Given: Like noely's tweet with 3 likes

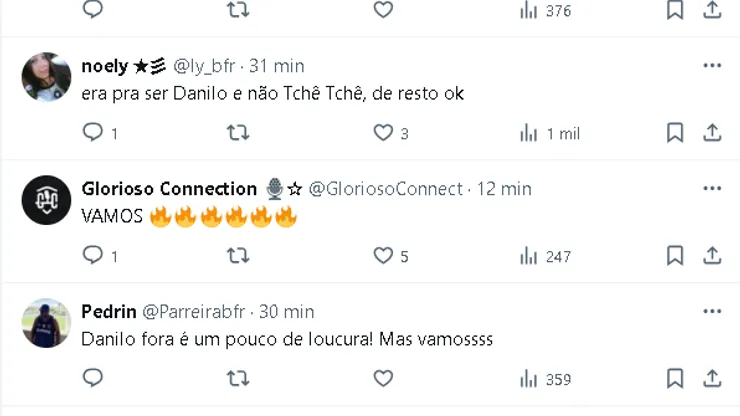Looking at the screenshot, I should point(383,133).
